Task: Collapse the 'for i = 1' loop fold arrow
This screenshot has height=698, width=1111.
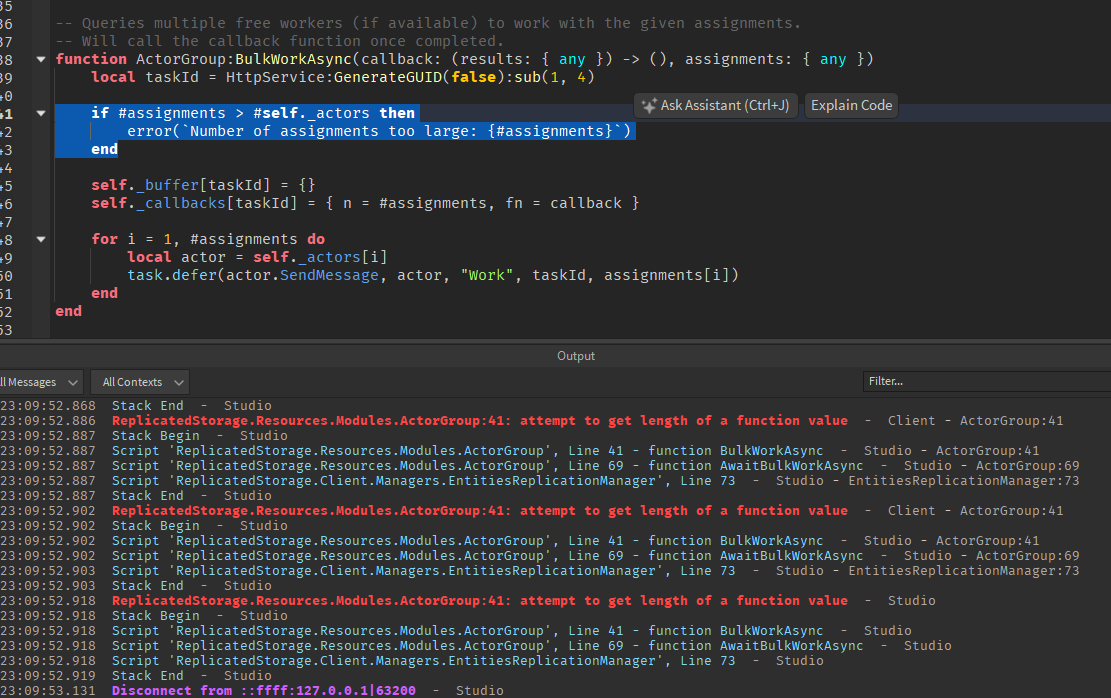Action: point(41,240)
